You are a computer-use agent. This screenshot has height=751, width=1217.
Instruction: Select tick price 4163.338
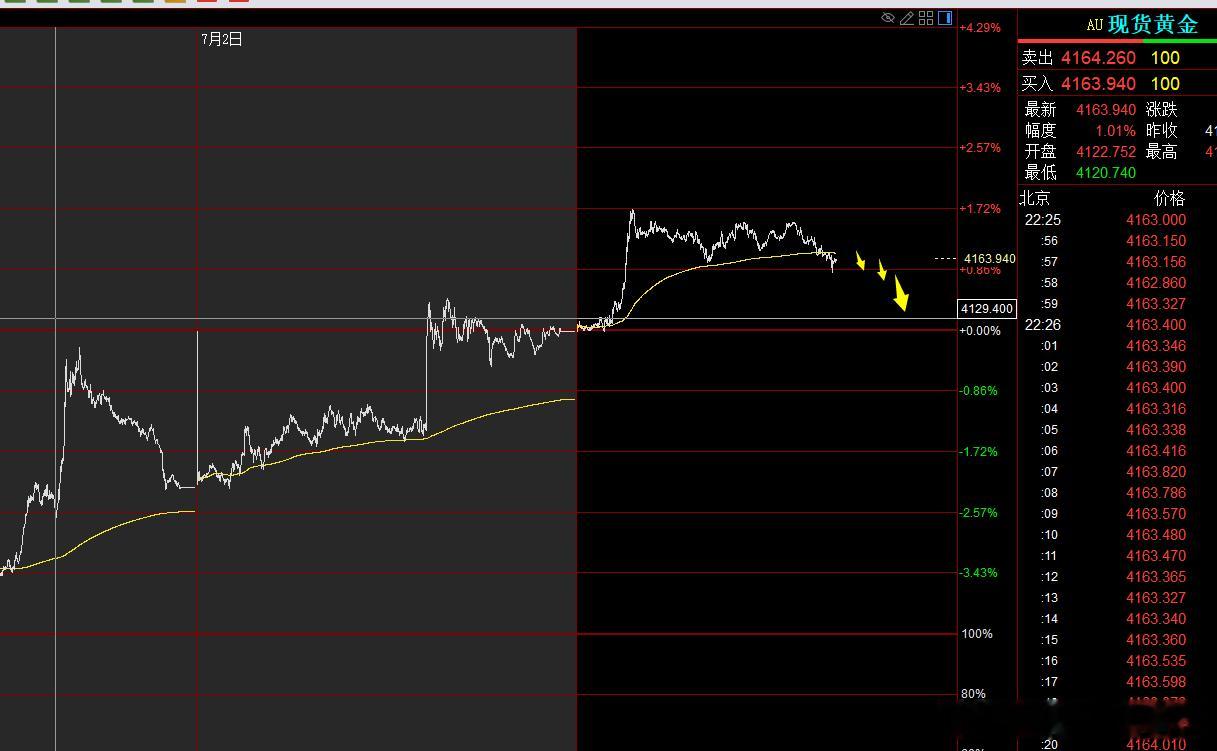1156,430
